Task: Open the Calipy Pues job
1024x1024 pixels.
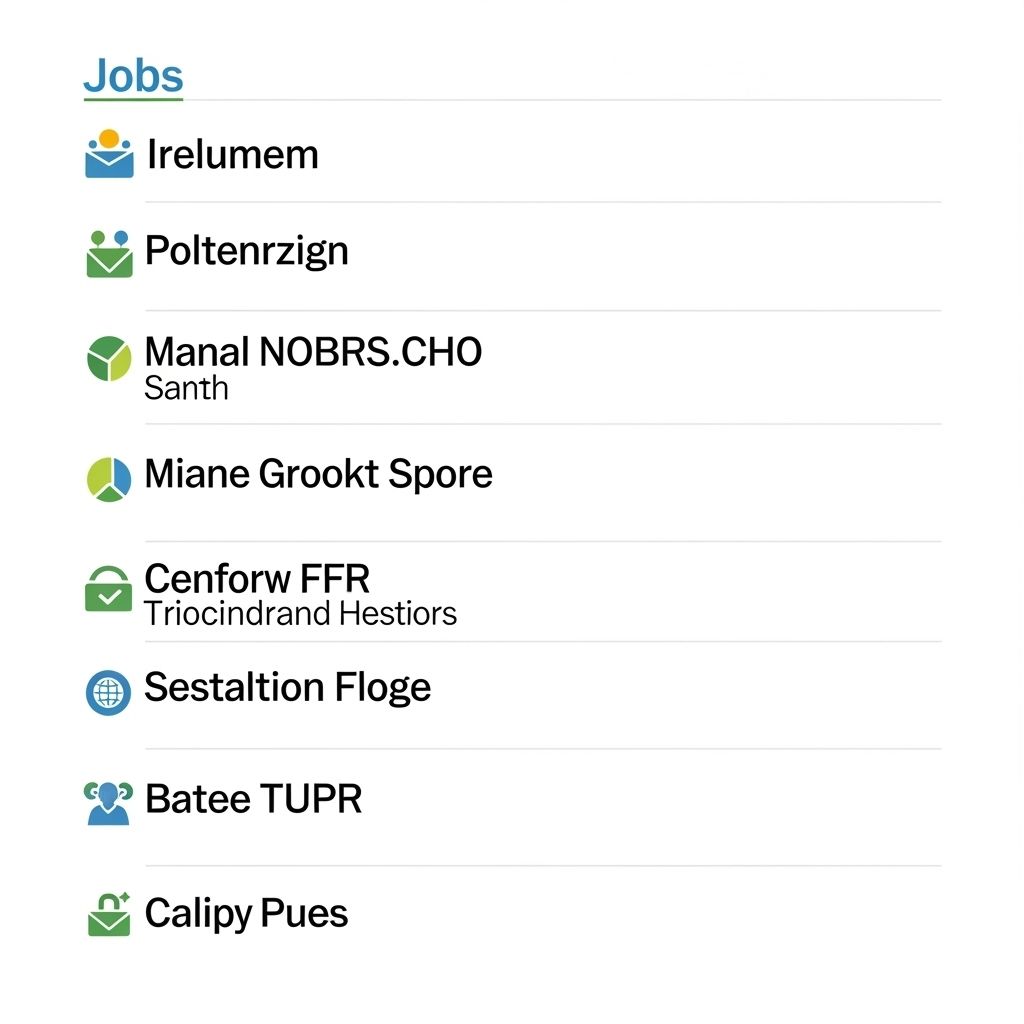Action: [x=246, y=913]
